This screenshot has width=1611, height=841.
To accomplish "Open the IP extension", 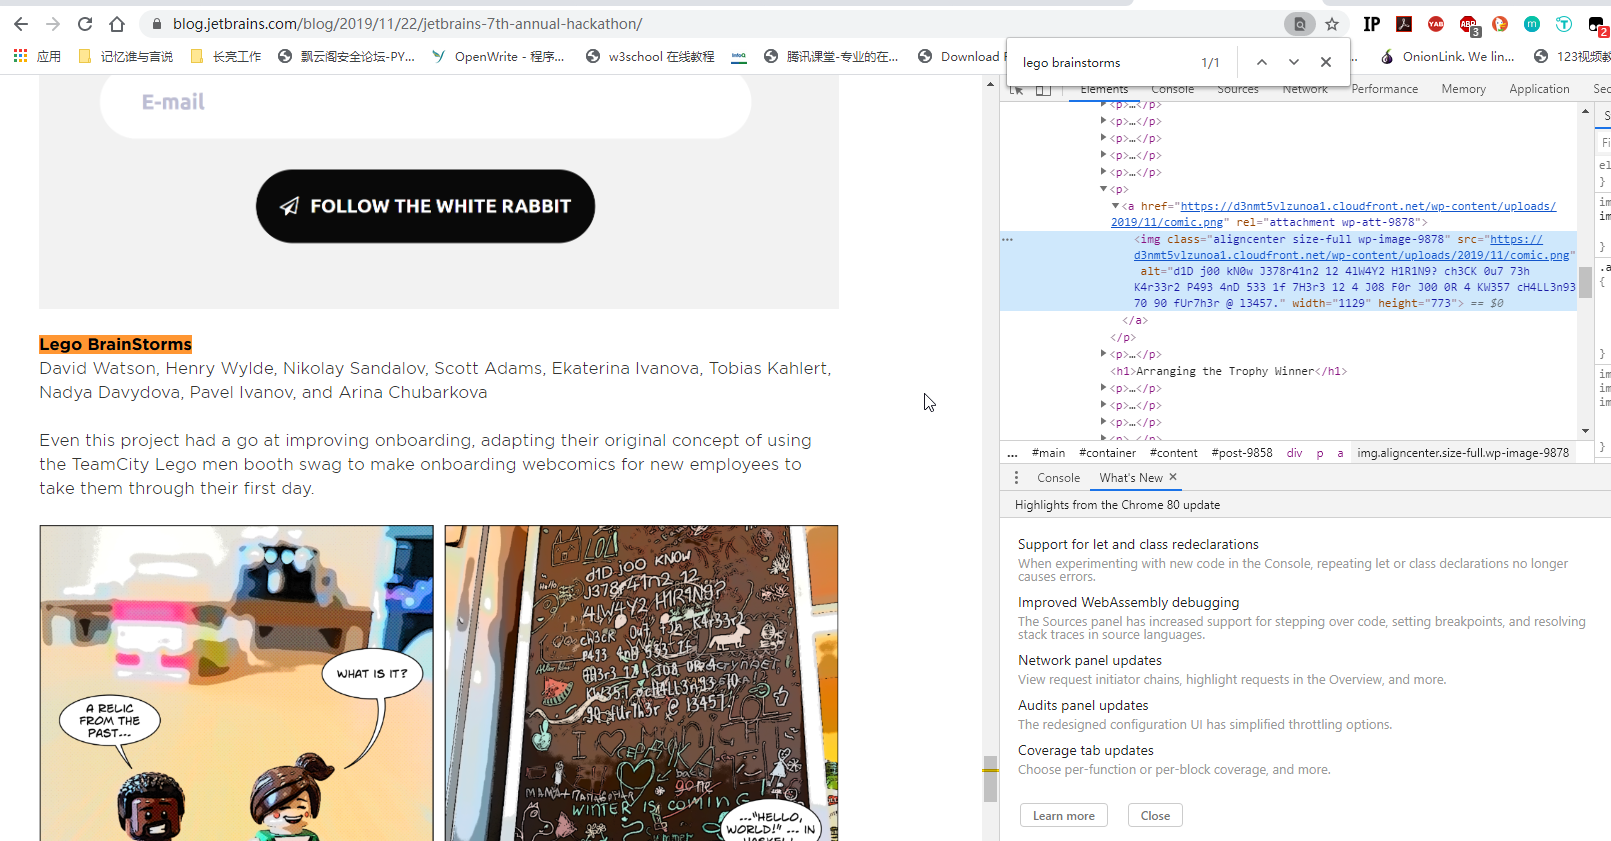I will pos(1372,24).
